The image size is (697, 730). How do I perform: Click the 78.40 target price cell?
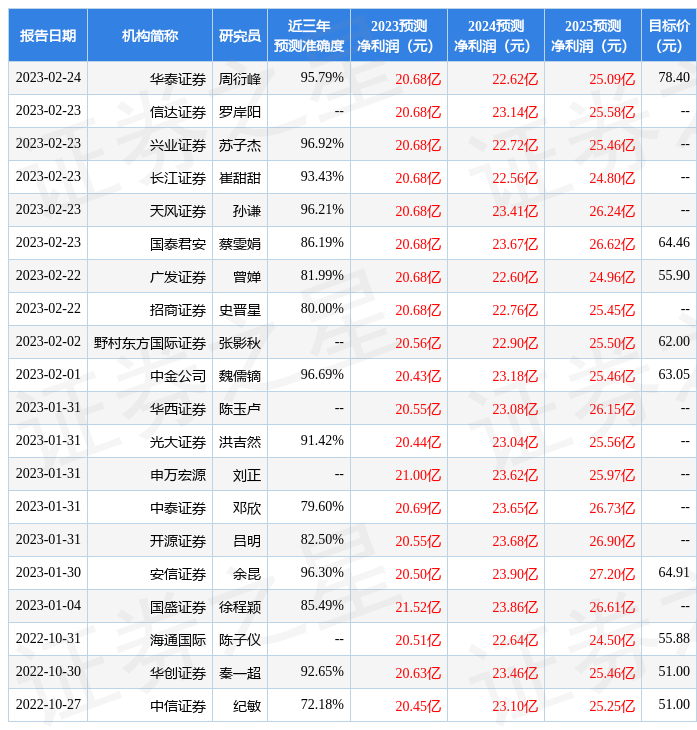tap(673, 78)
